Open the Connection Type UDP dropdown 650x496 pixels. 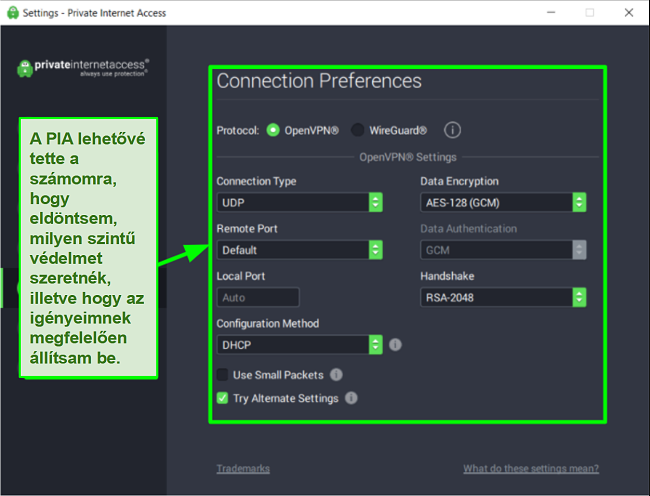[x=299, y=202]
